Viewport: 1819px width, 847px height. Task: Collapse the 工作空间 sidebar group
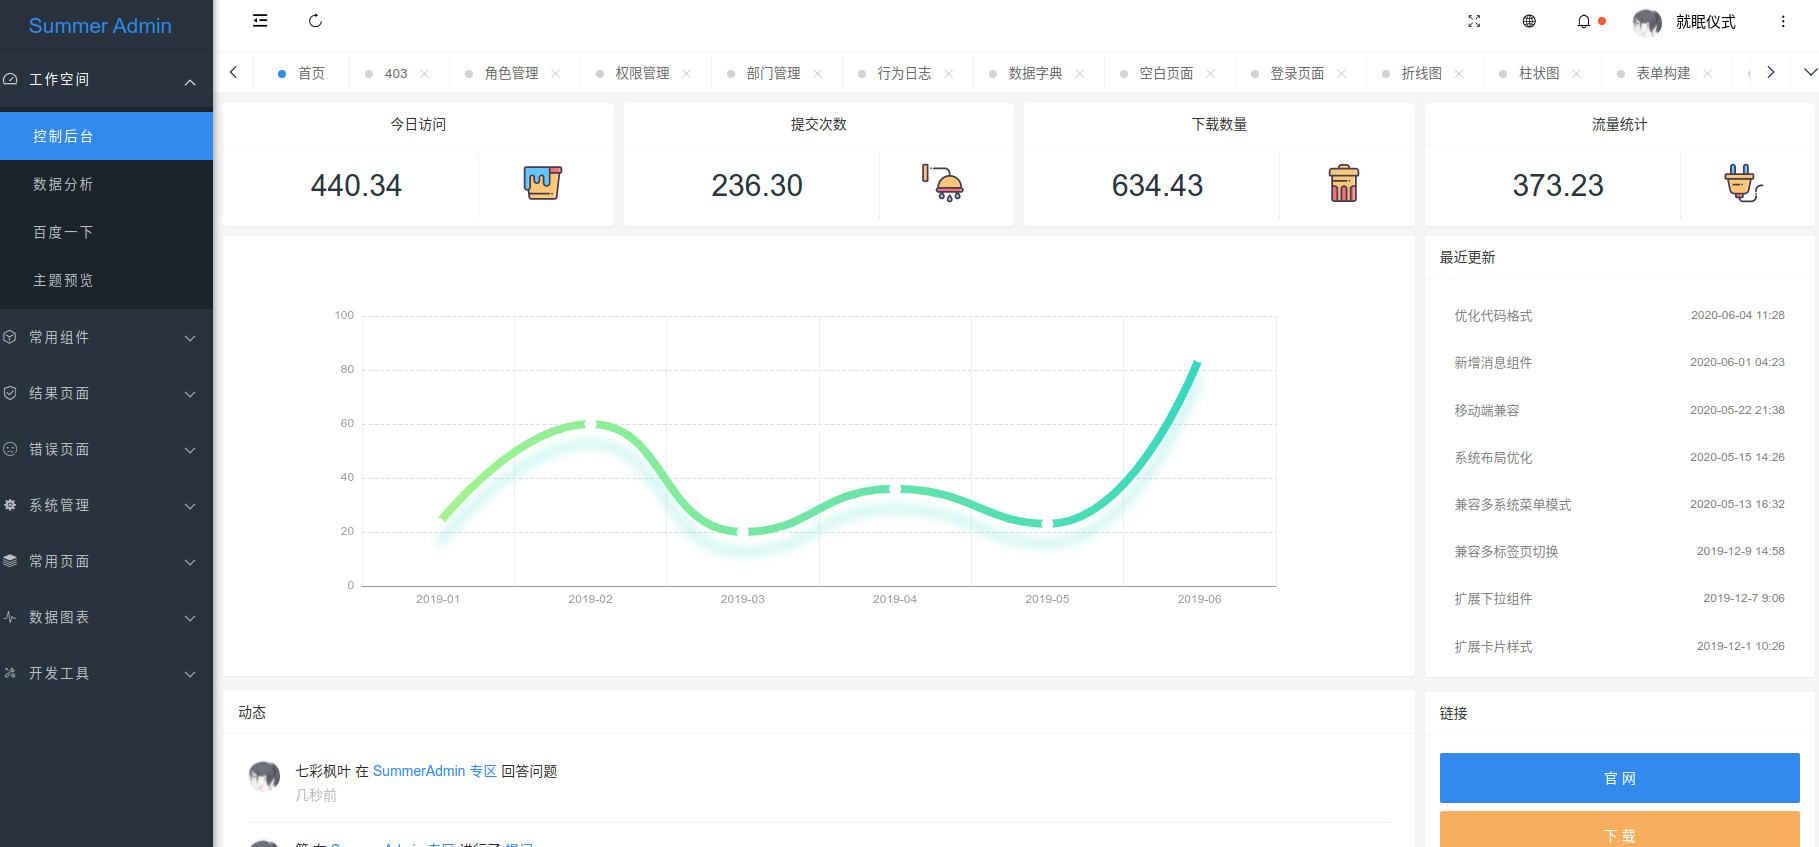point(106,80)
